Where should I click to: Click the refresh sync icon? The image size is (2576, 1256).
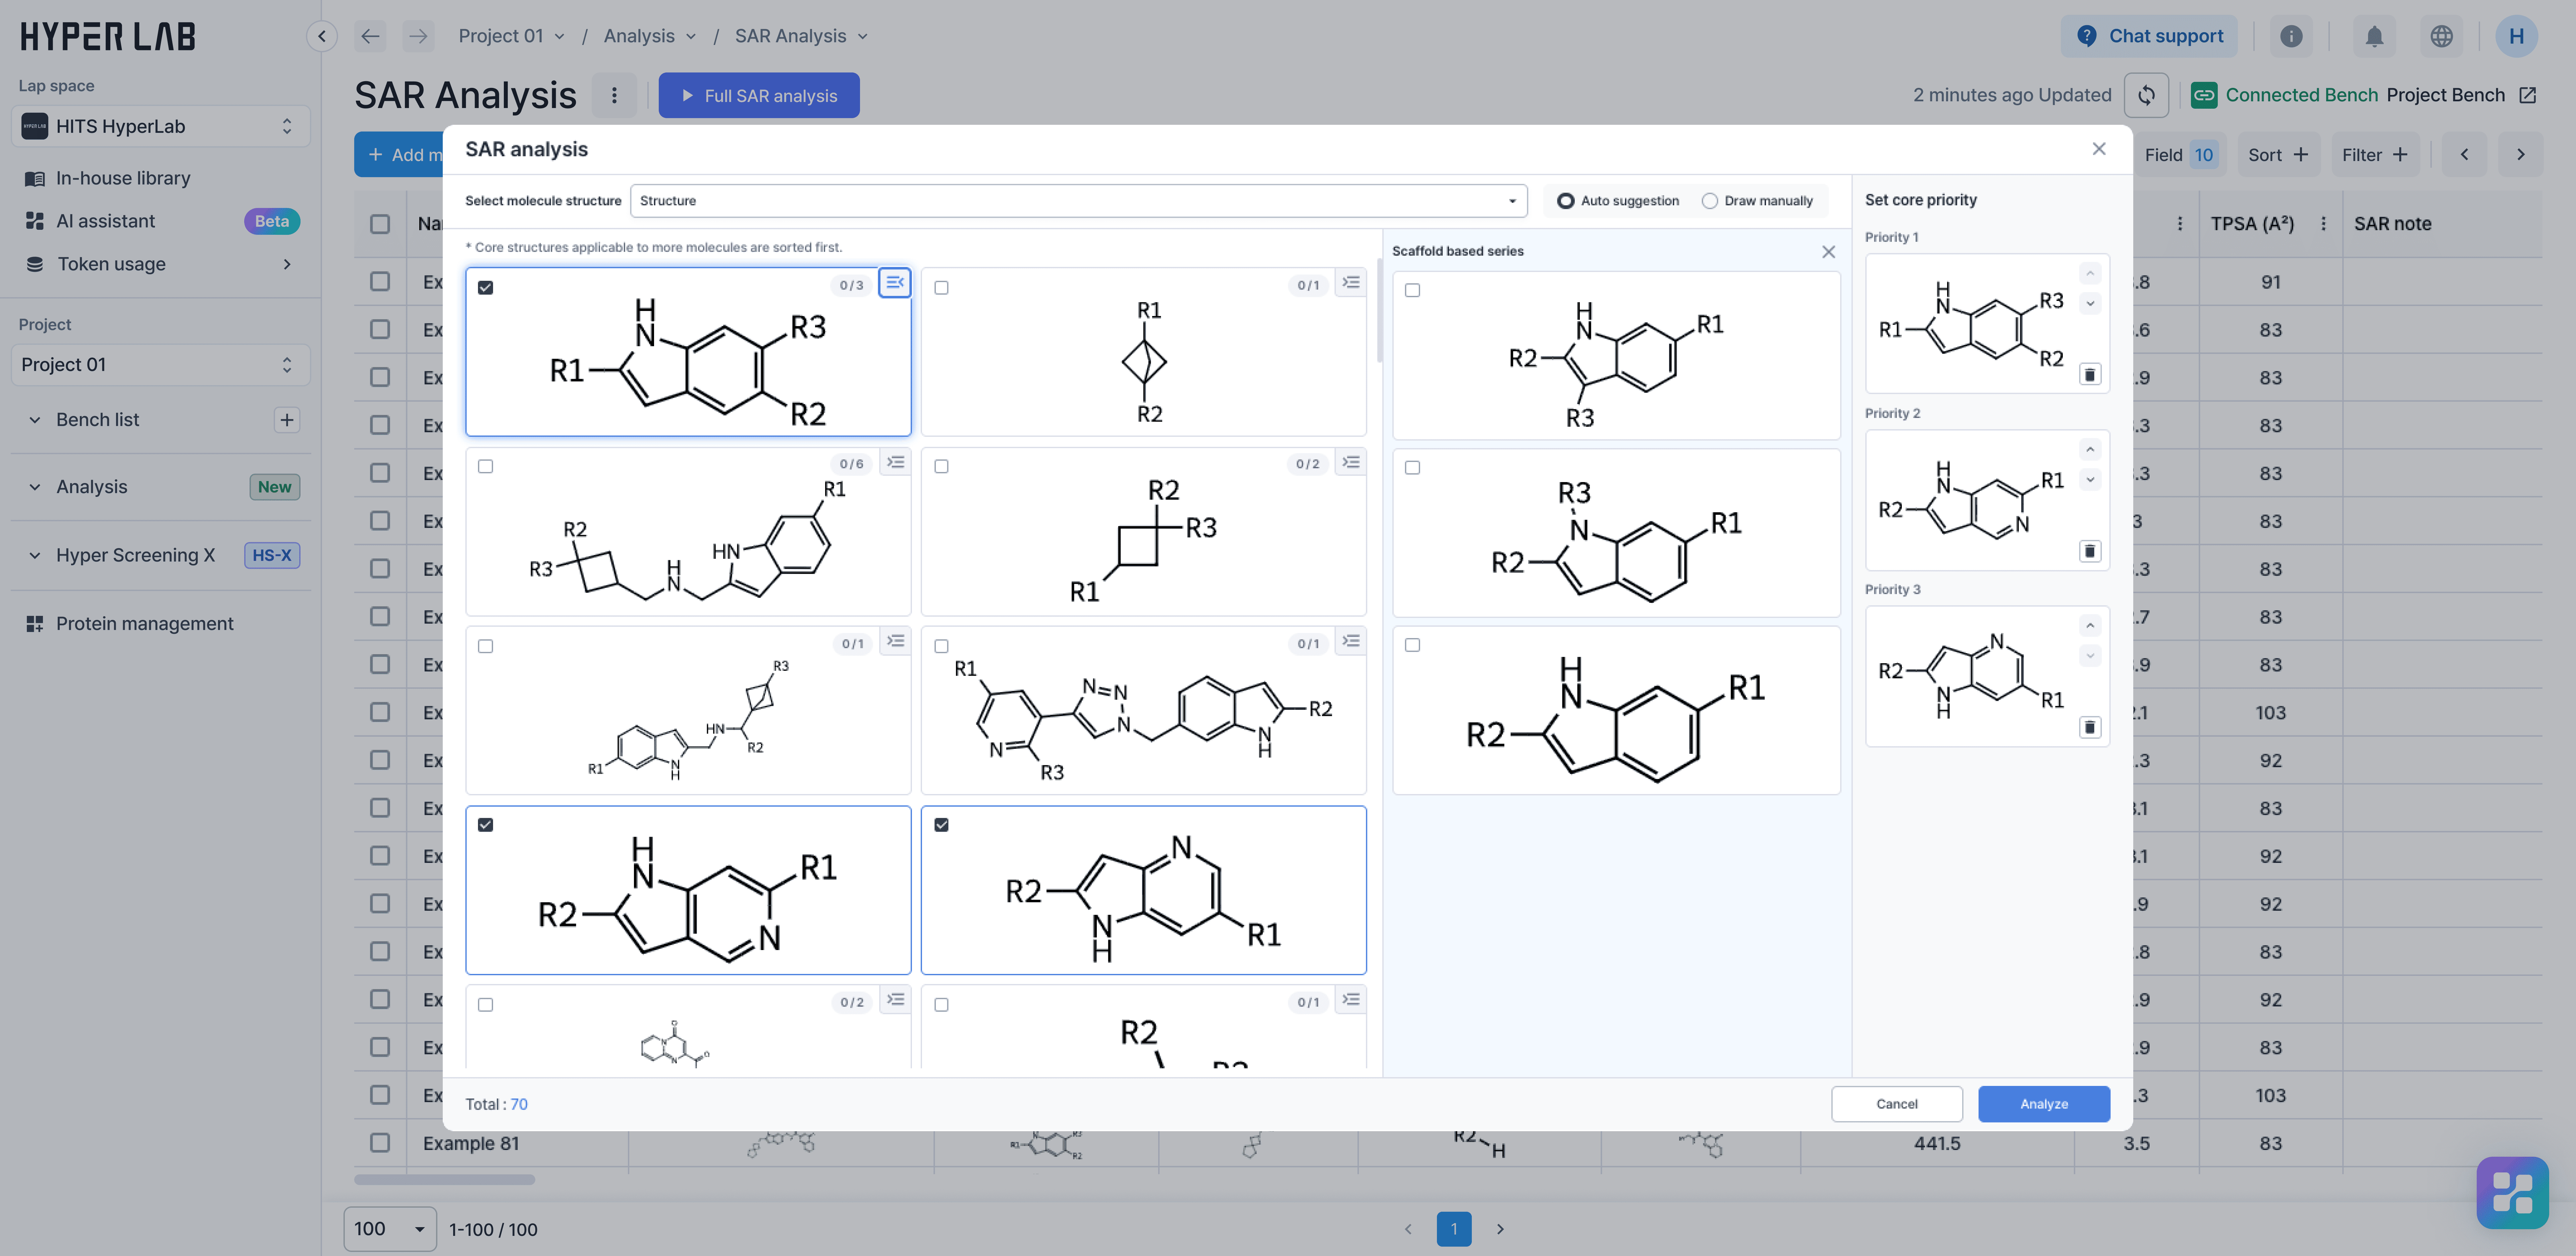click(x=2146, y=95)
